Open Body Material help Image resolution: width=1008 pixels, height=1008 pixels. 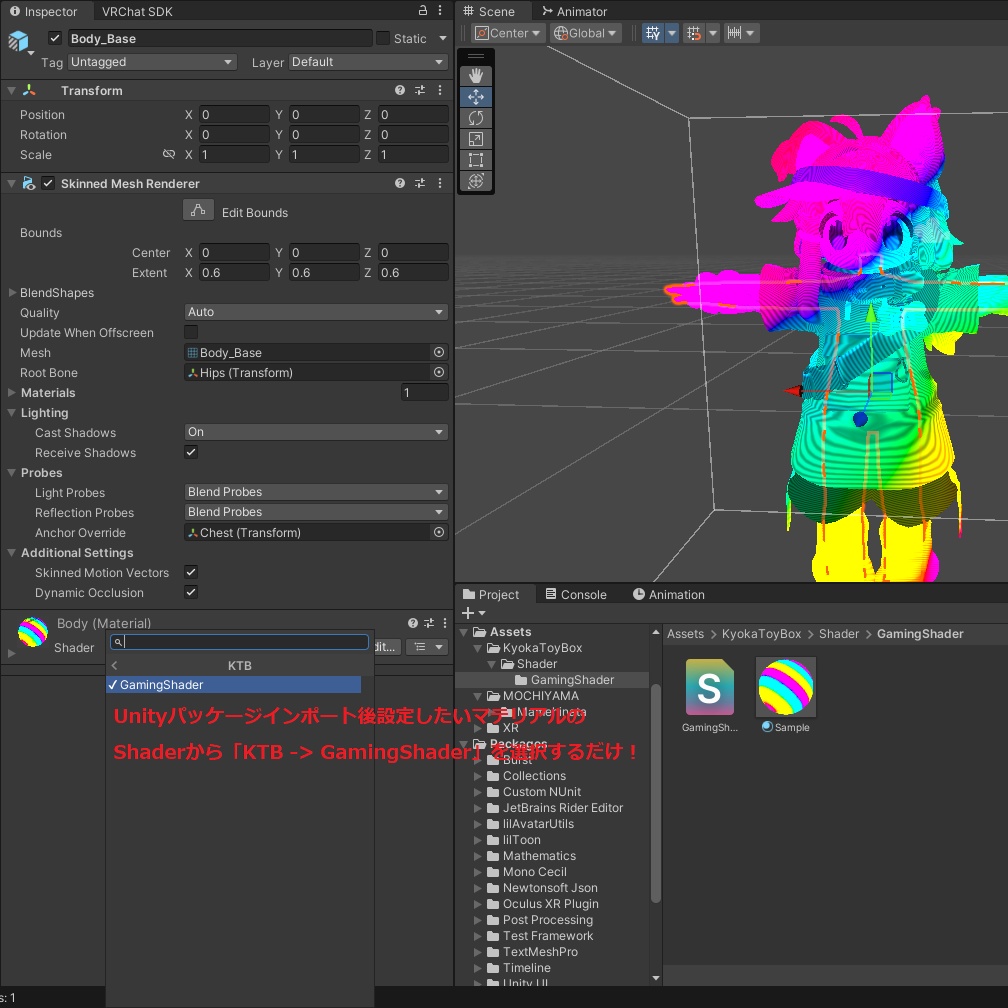pos(413,623)
